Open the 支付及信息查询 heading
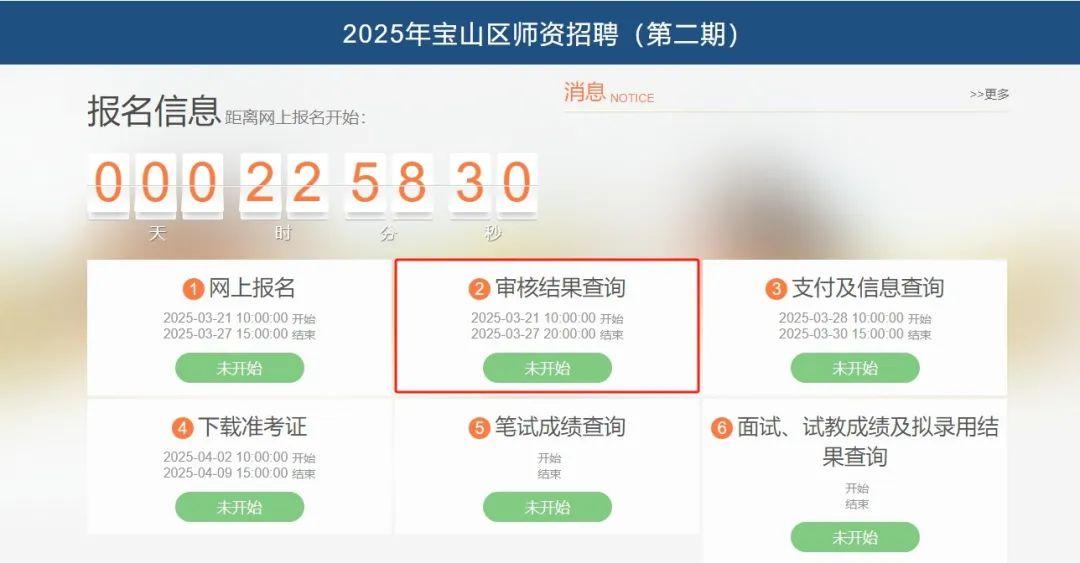This screenshot has width=1080, height=563. (868, 288)
